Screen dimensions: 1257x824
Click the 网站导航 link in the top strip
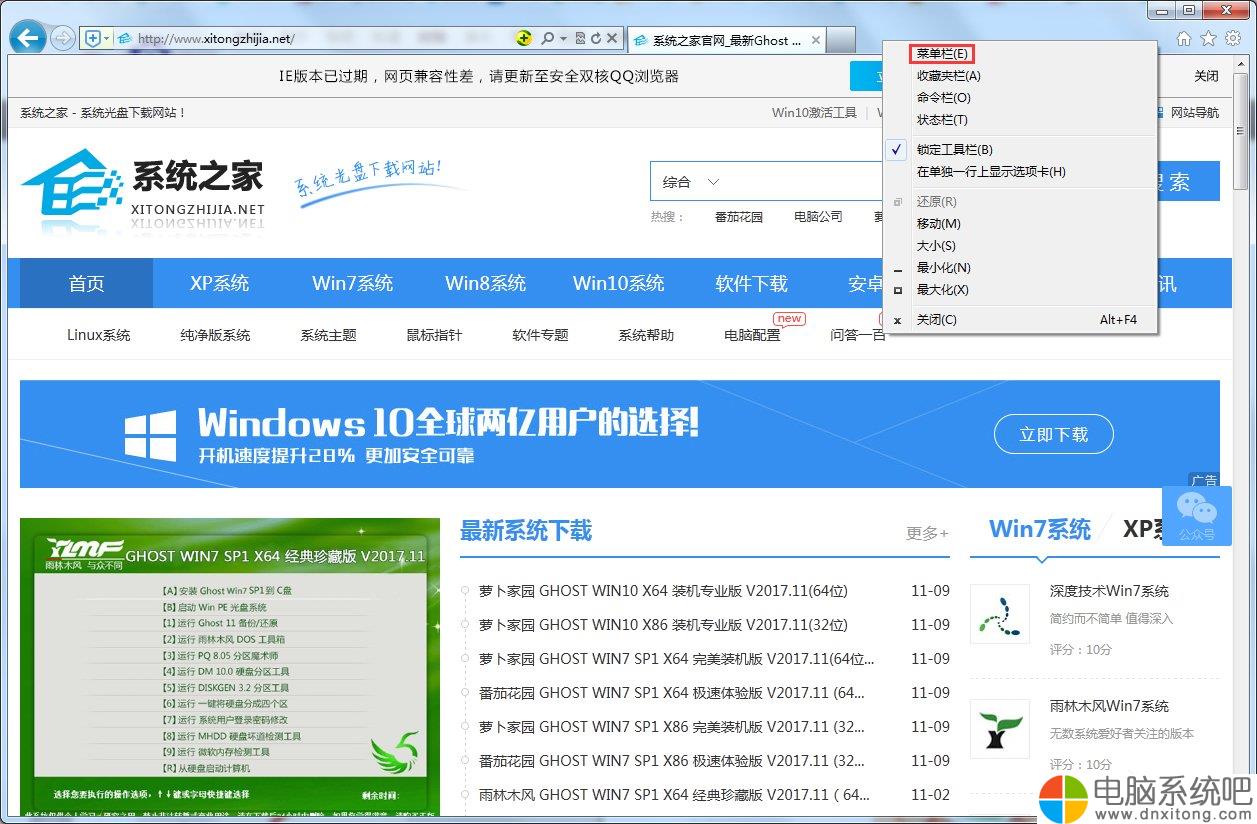1195,113
